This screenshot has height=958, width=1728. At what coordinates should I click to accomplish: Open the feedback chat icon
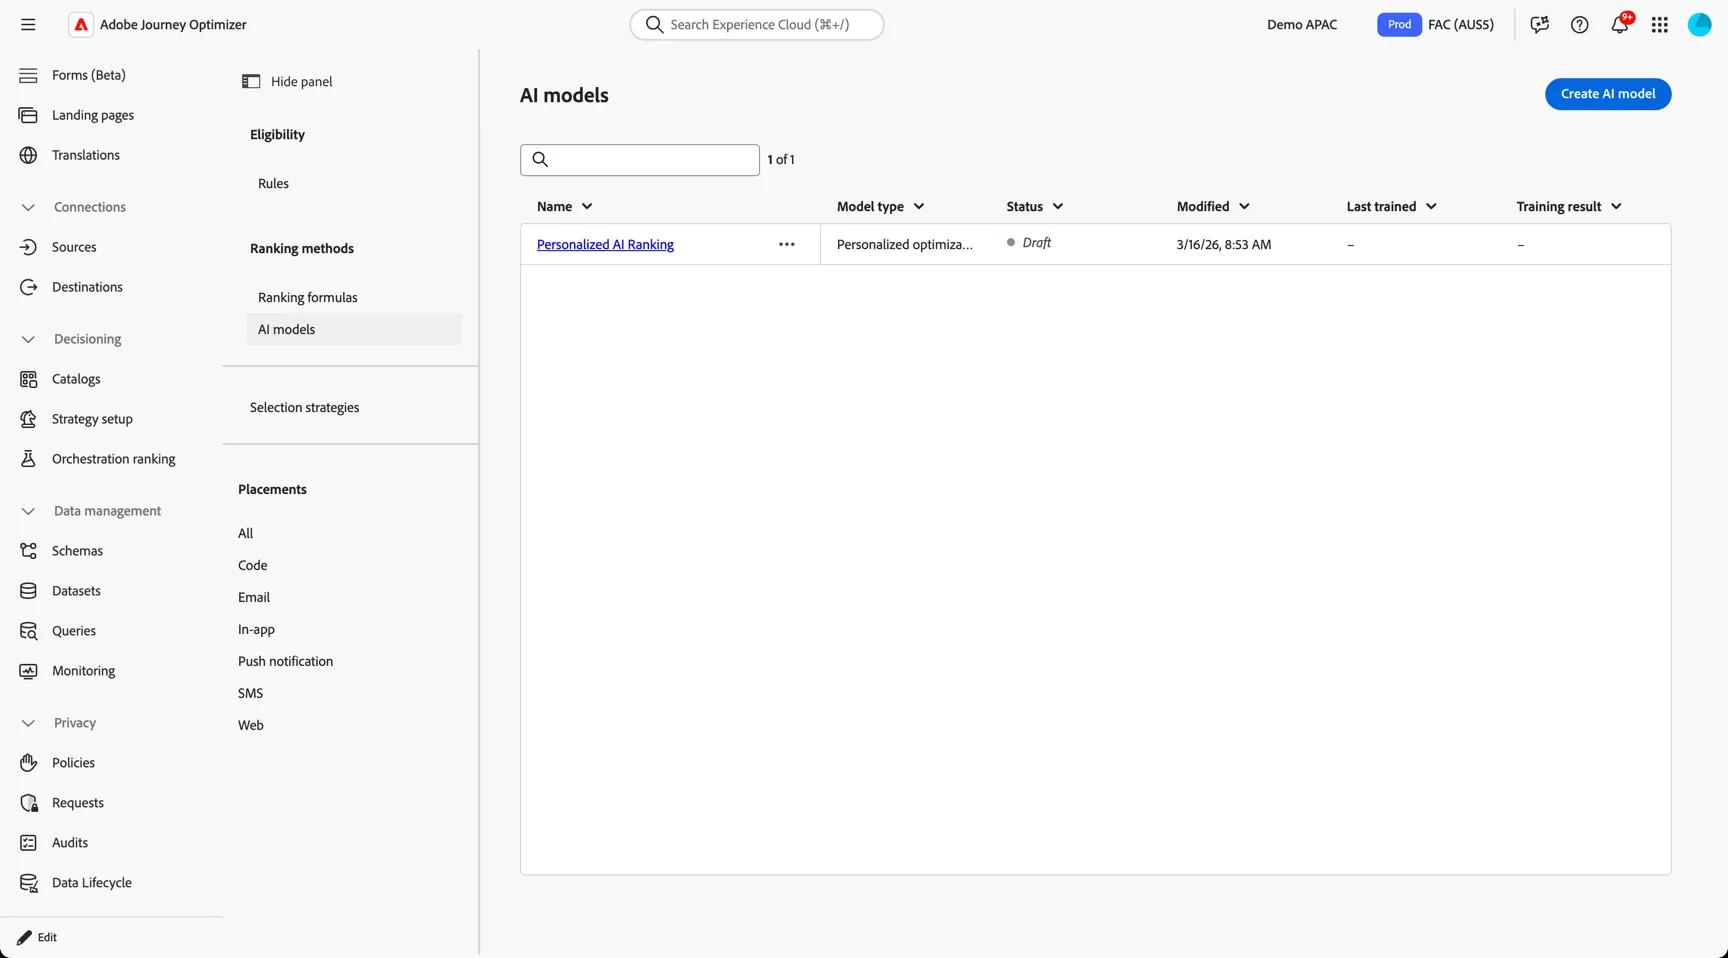(1539, 25)
